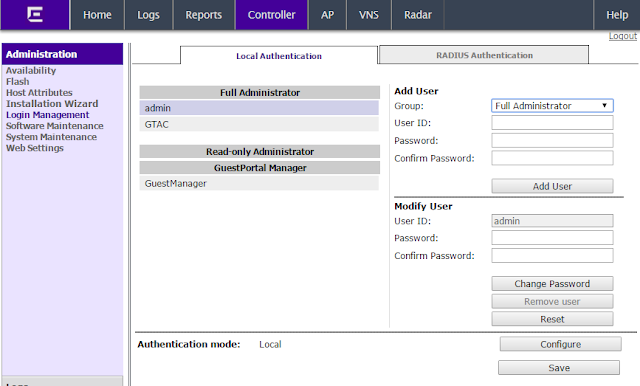Screen dimensions: 640x386
Task: Select the admin user in the list
Action: click(259, 108)
